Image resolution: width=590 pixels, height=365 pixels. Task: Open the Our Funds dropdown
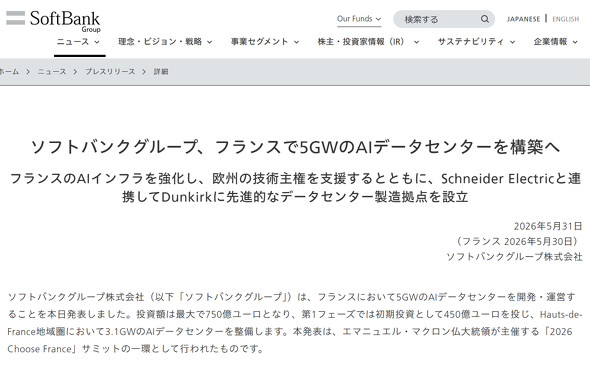359,19
